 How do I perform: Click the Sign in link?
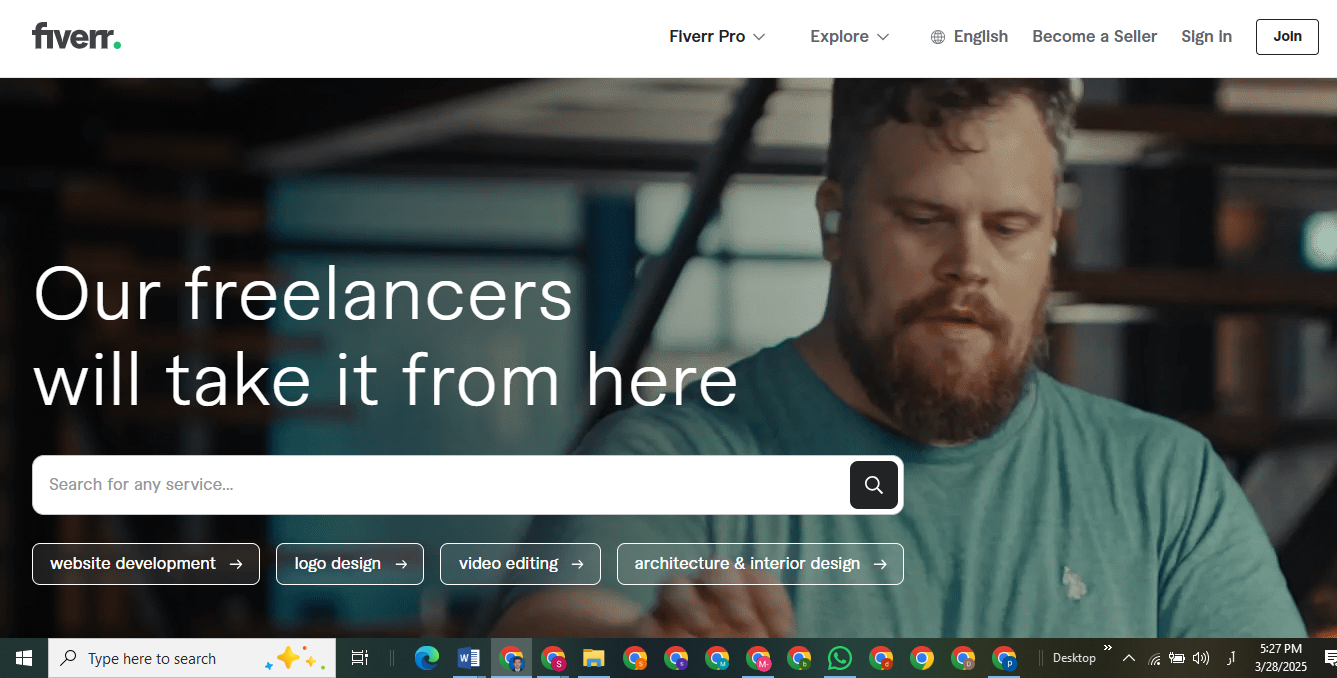[x=1206, y=37]
